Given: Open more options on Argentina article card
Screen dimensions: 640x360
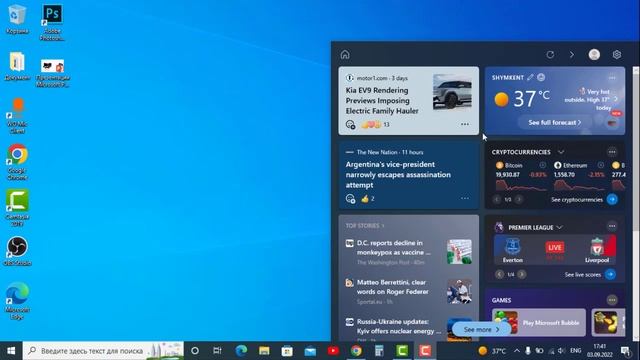Looking at the screenshot, I should [465, 198].
